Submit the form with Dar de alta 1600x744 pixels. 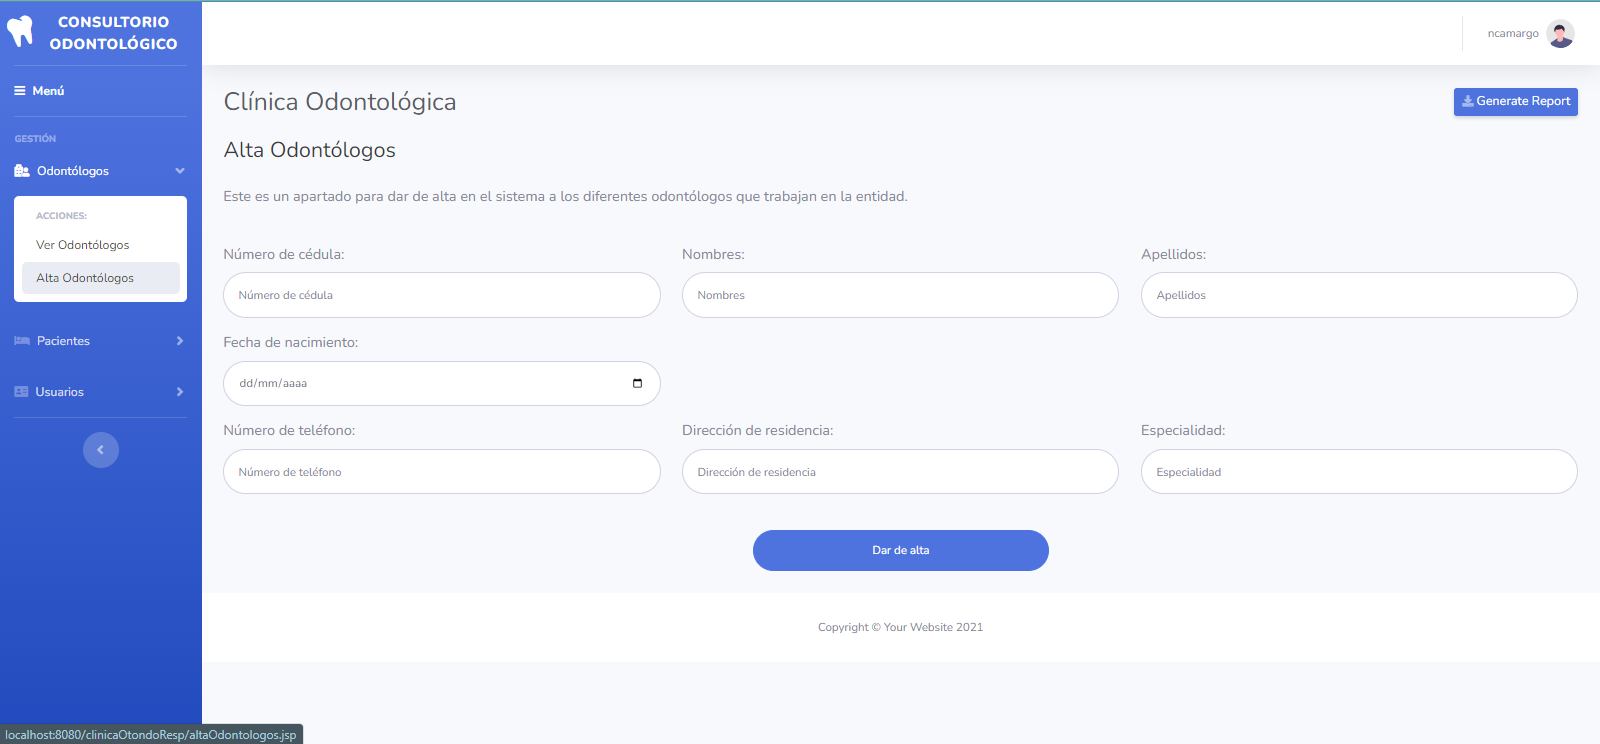[x=900, y=550]
